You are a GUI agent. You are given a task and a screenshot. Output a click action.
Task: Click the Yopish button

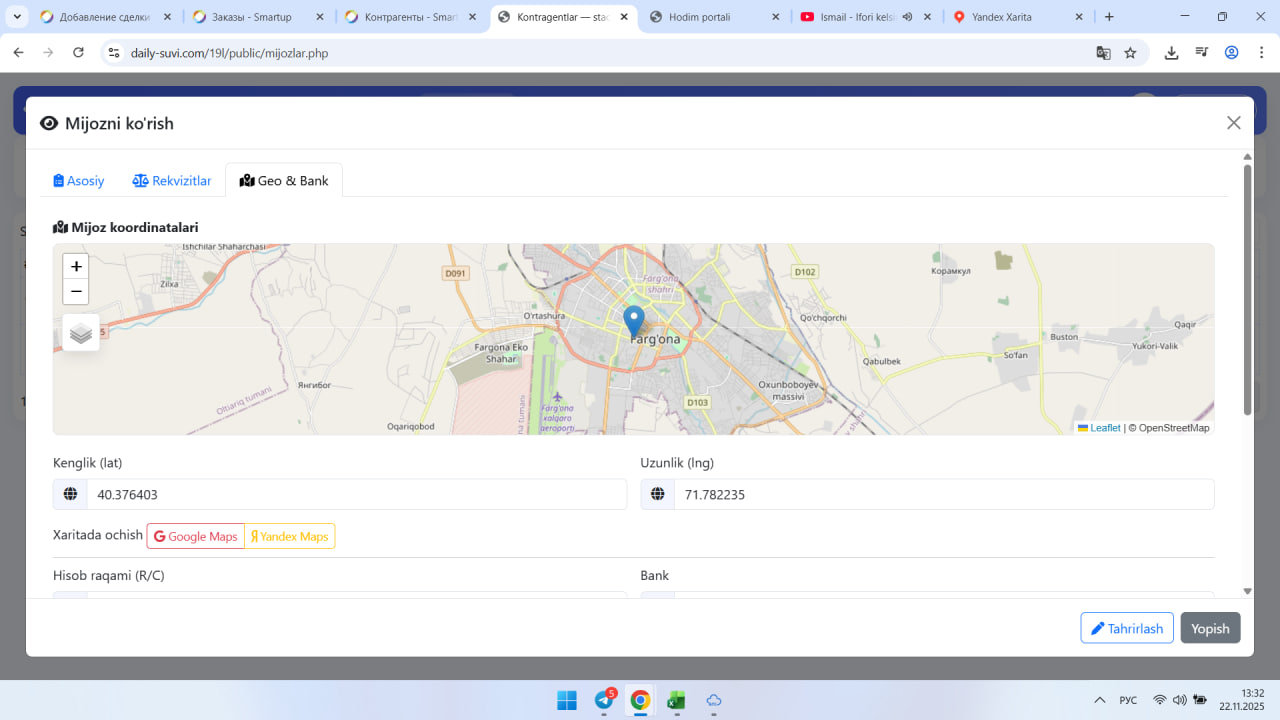coord(1210,628)
